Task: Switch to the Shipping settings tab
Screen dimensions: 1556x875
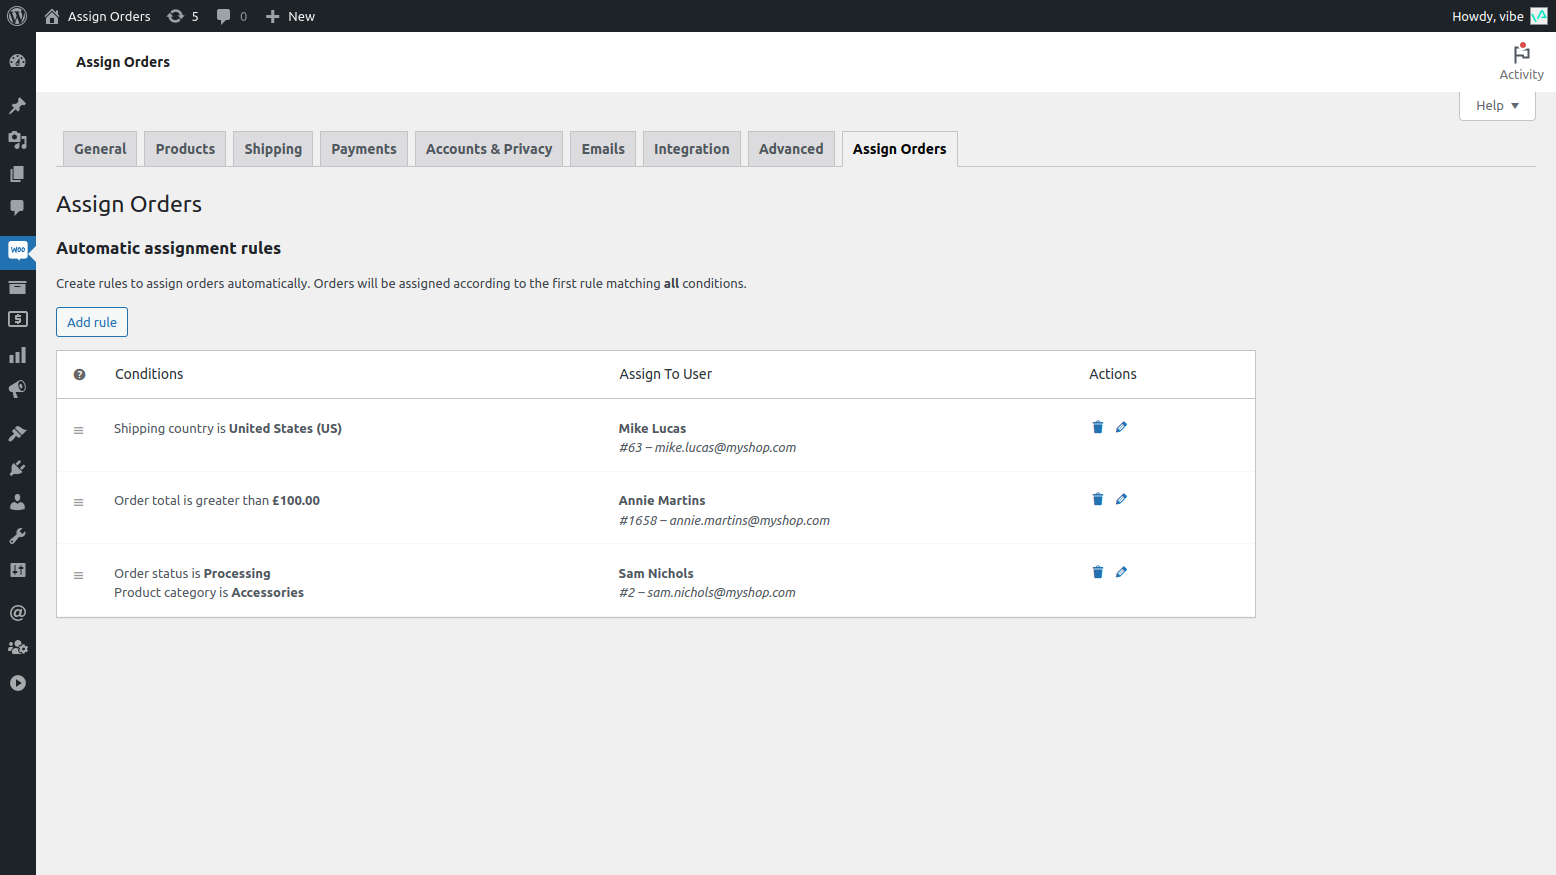Action: coord(272,148)
